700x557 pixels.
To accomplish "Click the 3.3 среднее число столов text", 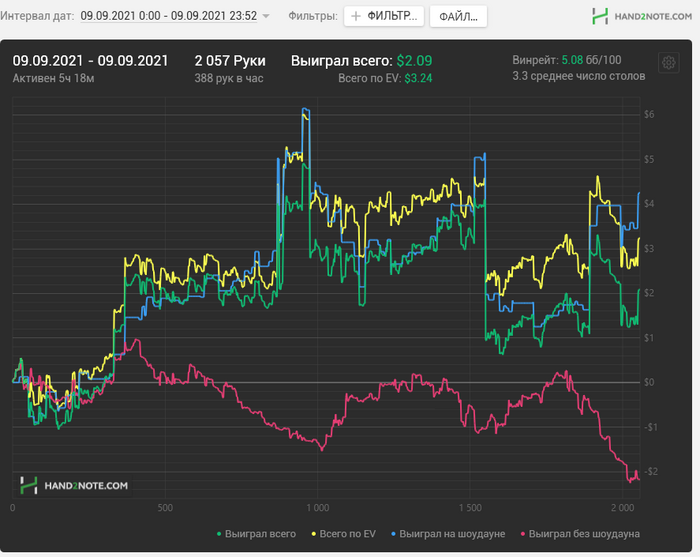I will [x=579, y=76].
